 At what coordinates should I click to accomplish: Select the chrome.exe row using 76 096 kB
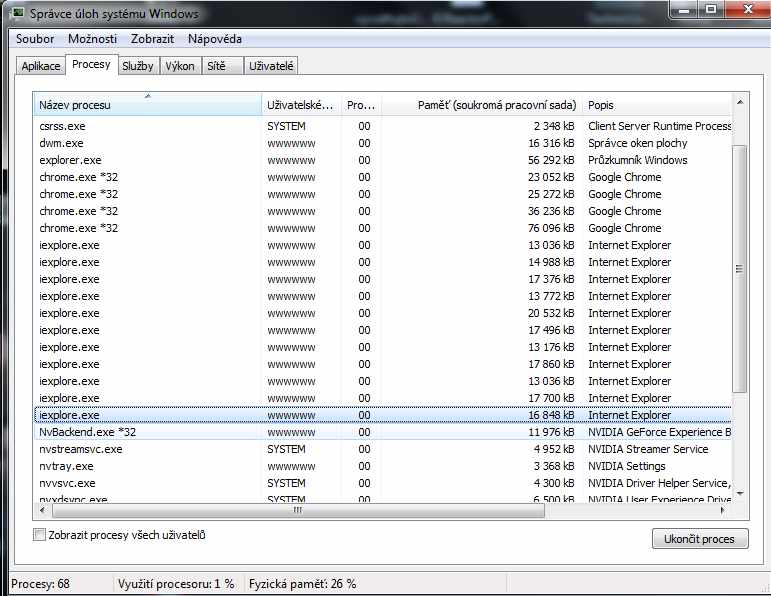point(78,228)
